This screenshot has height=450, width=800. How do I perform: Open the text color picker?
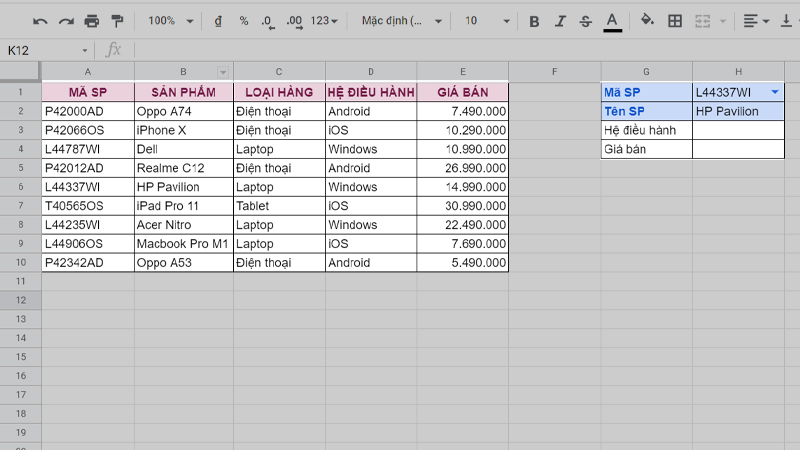612,22
